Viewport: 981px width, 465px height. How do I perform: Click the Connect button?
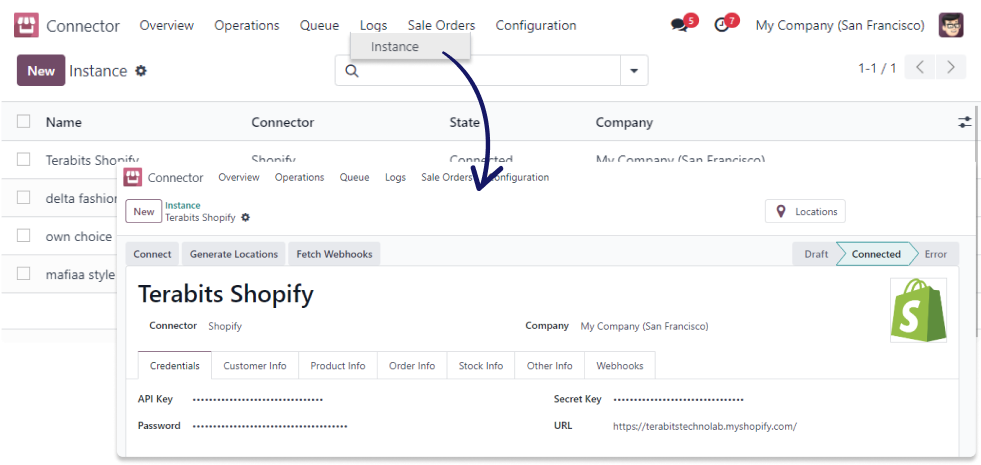[x=153, y=254]
